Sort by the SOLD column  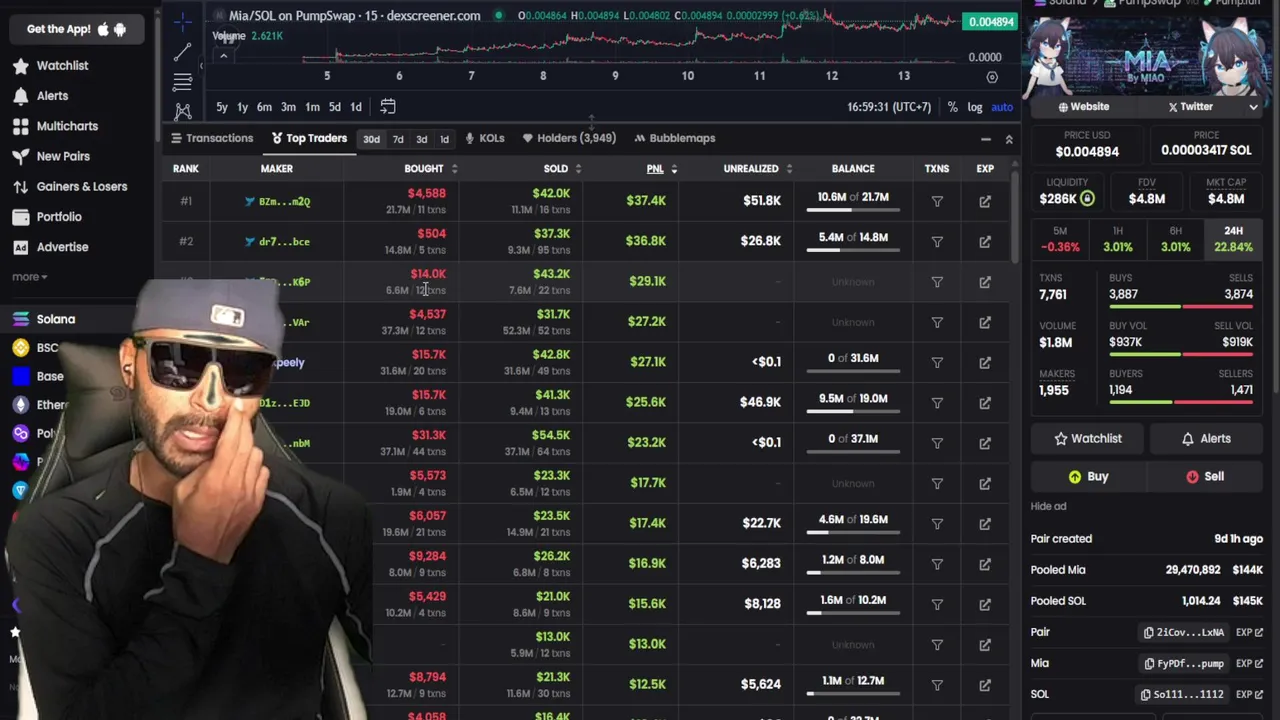562,169
